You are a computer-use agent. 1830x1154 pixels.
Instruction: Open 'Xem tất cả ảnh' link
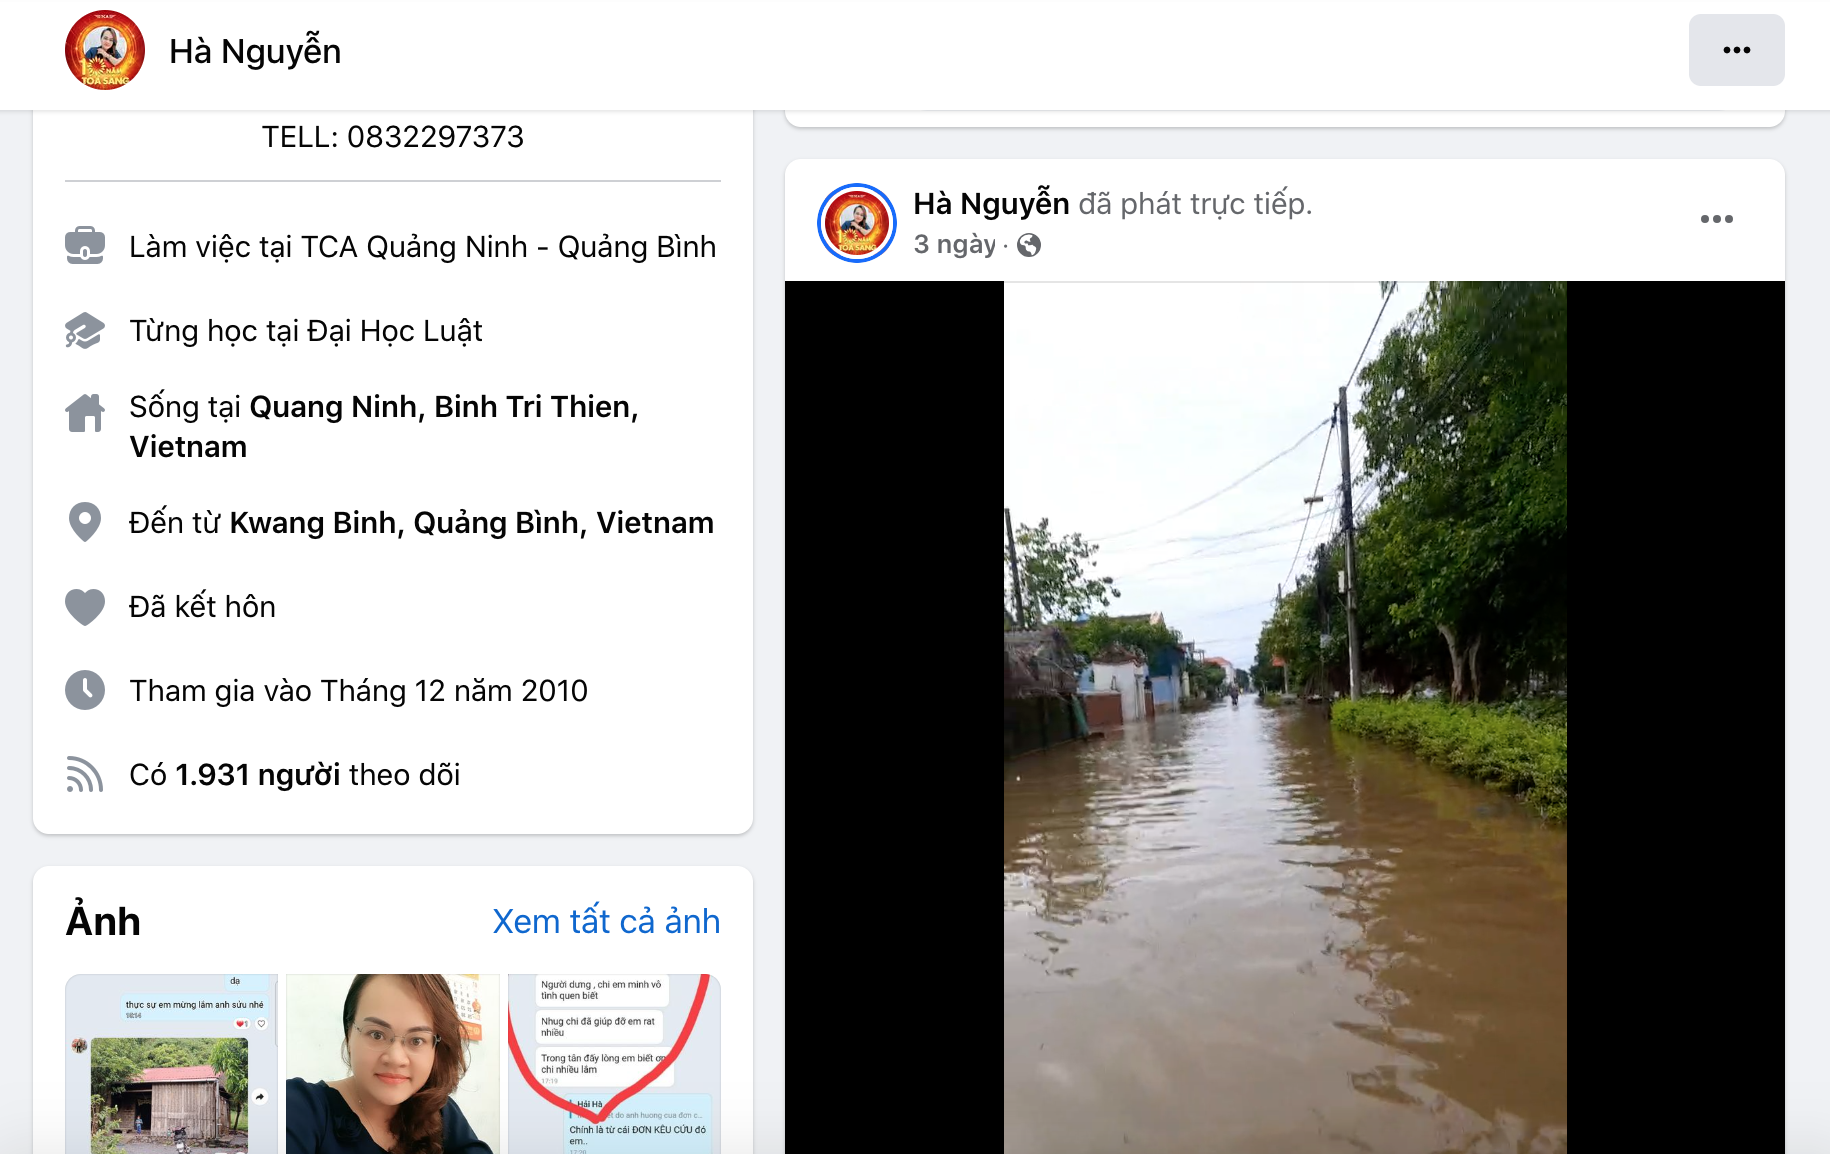coord(606,921)
